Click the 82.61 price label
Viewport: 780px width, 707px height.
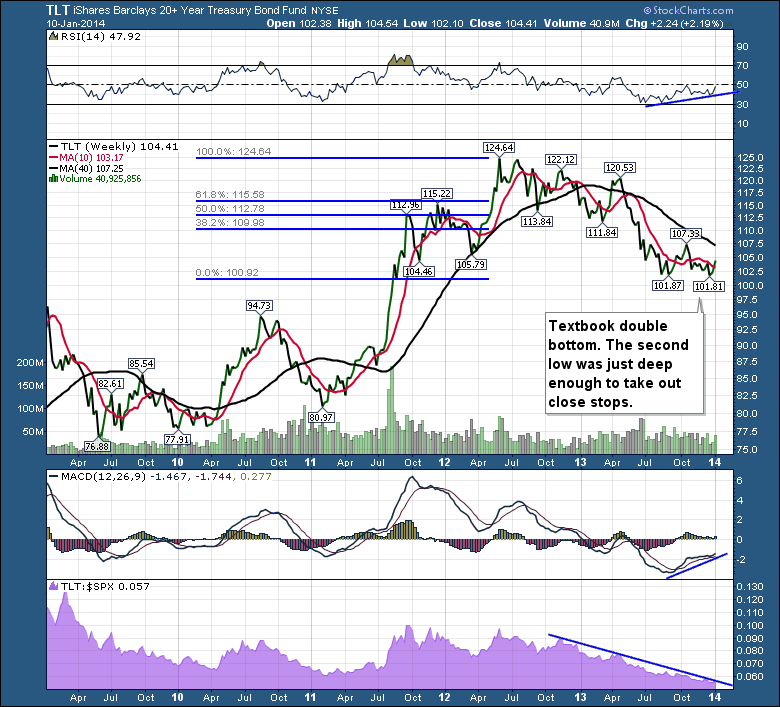click(110, 384)
